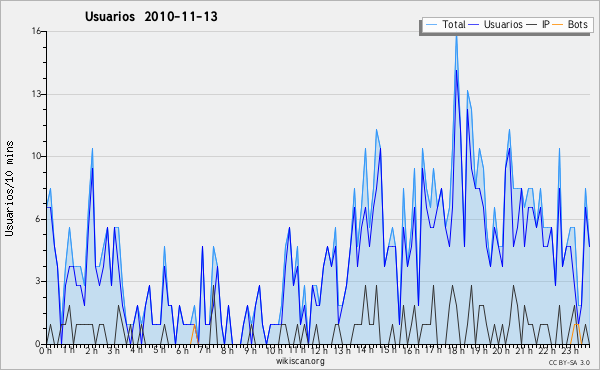Click the x-axis label '23 h'
The image size is (600, 370).
tap(570, 351)
